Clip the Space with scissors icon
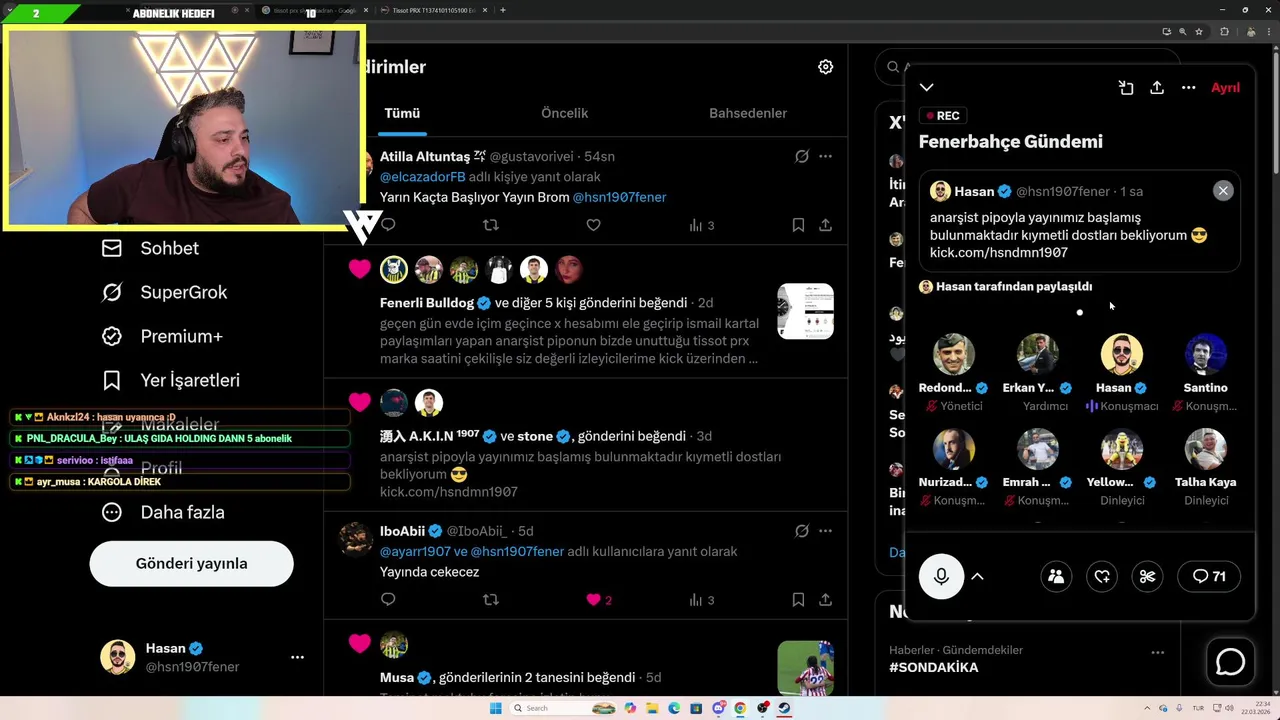The image size is (1280, 720). (x=1147, y=576)
